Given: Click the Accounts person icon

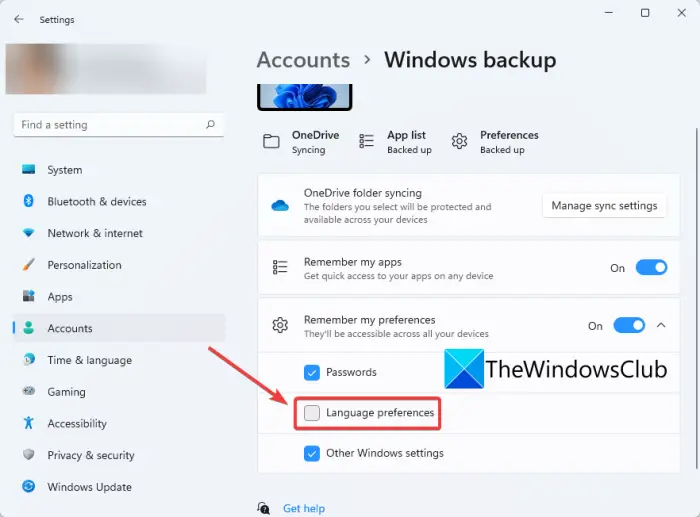Looking at the screenshot, I should (29, 328).
